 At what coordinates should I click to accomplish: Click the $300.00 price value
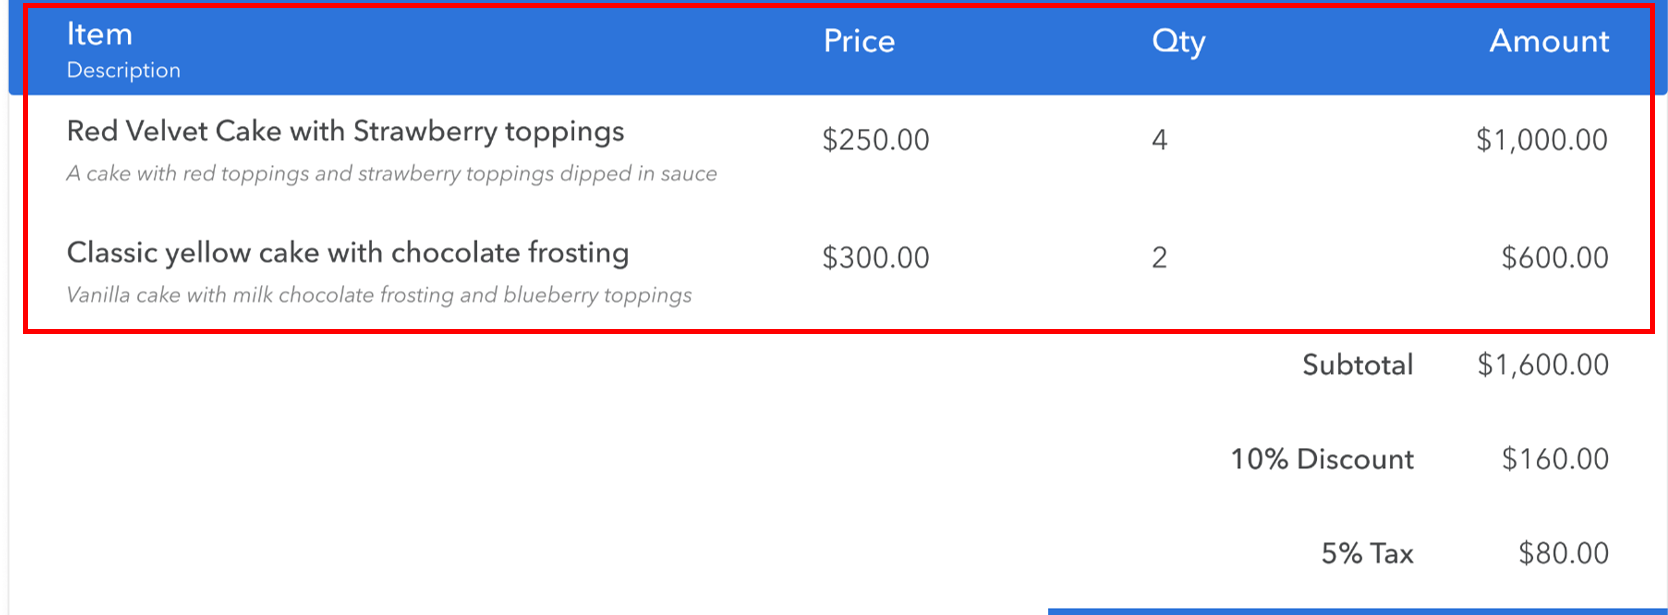875,258
